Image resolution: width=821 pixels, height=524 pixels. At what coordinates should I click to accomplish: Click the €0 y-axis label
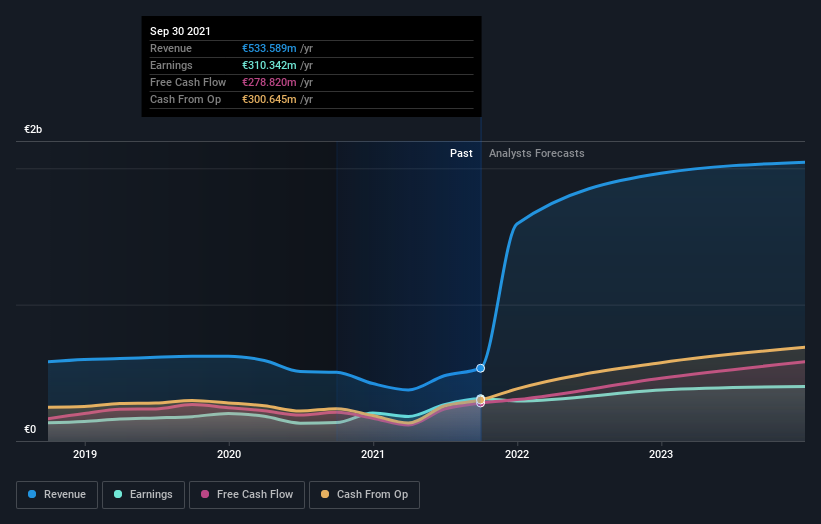30,429
